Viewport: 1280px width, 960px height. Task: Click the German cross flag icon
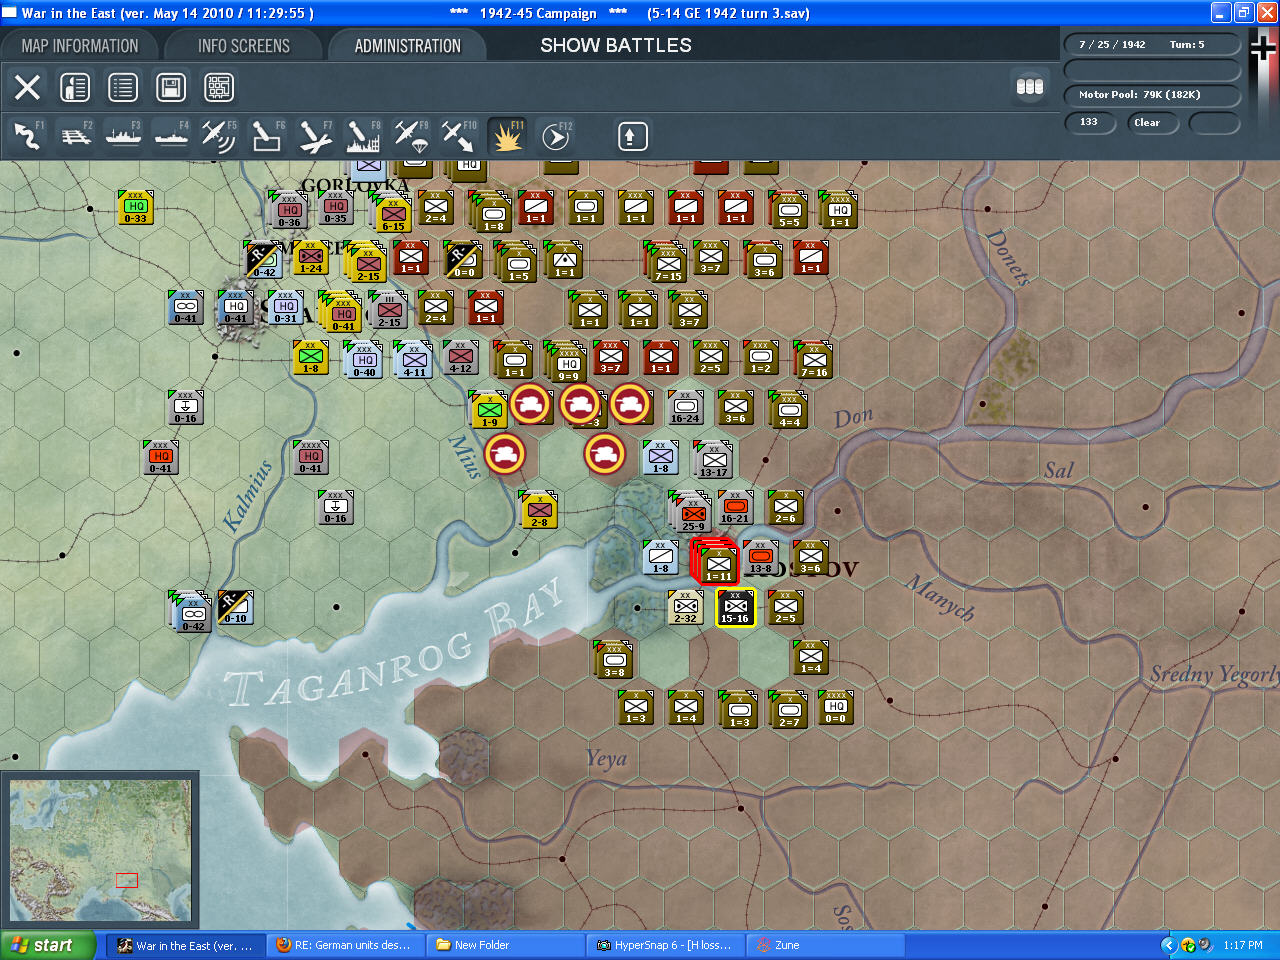(1263, 50)
